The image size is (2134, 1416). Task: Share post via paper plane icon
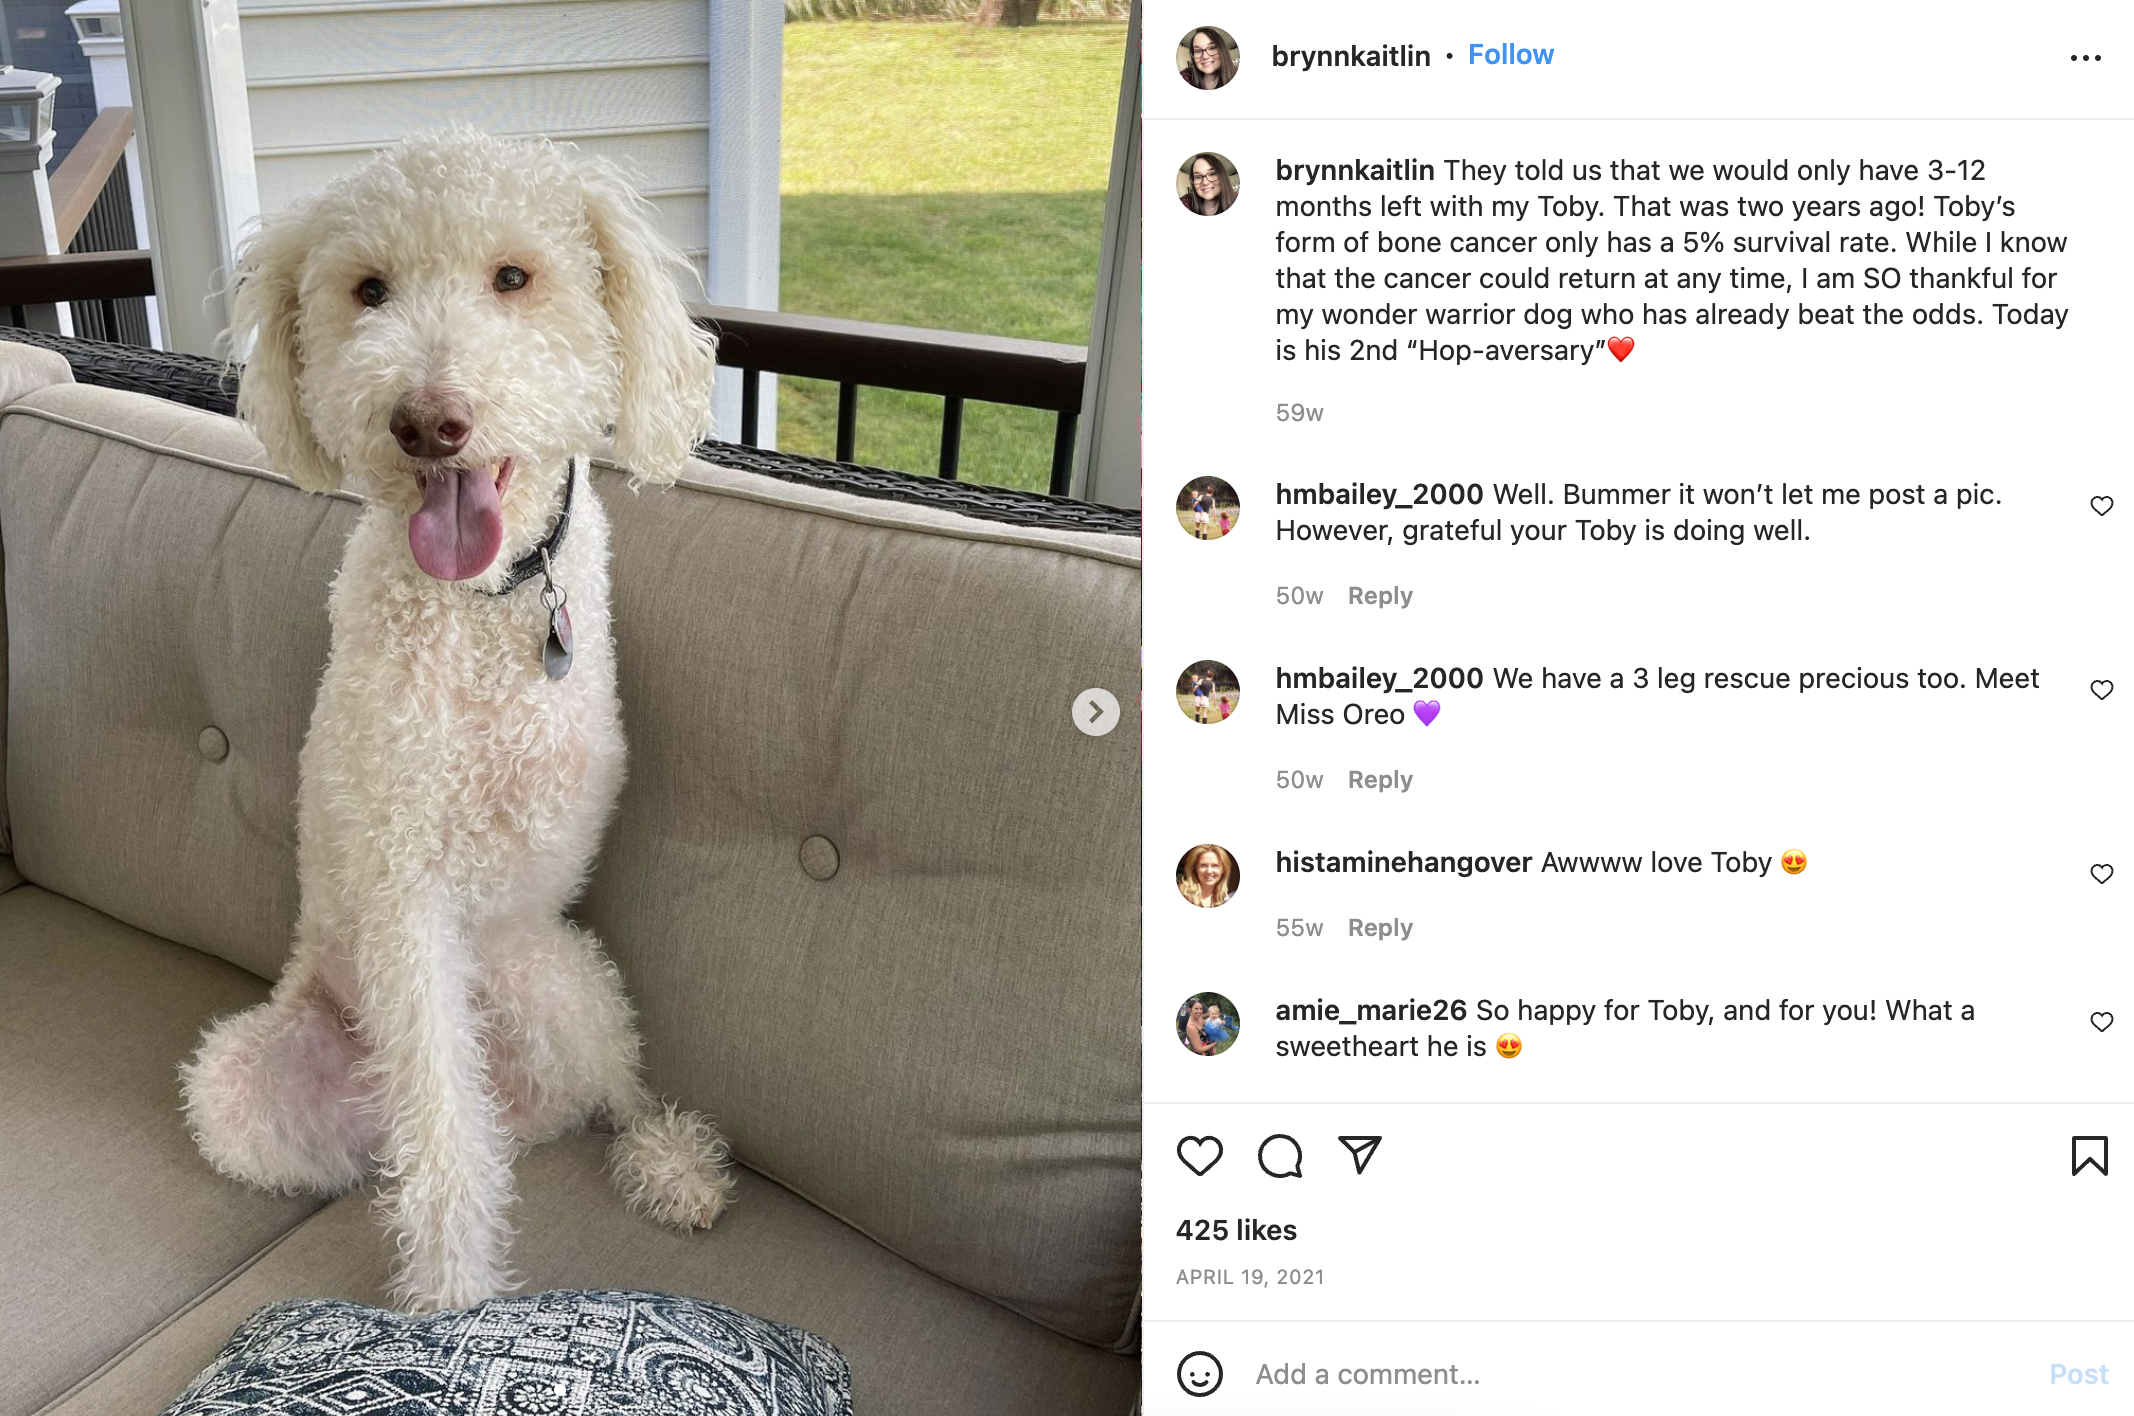1360,1155
